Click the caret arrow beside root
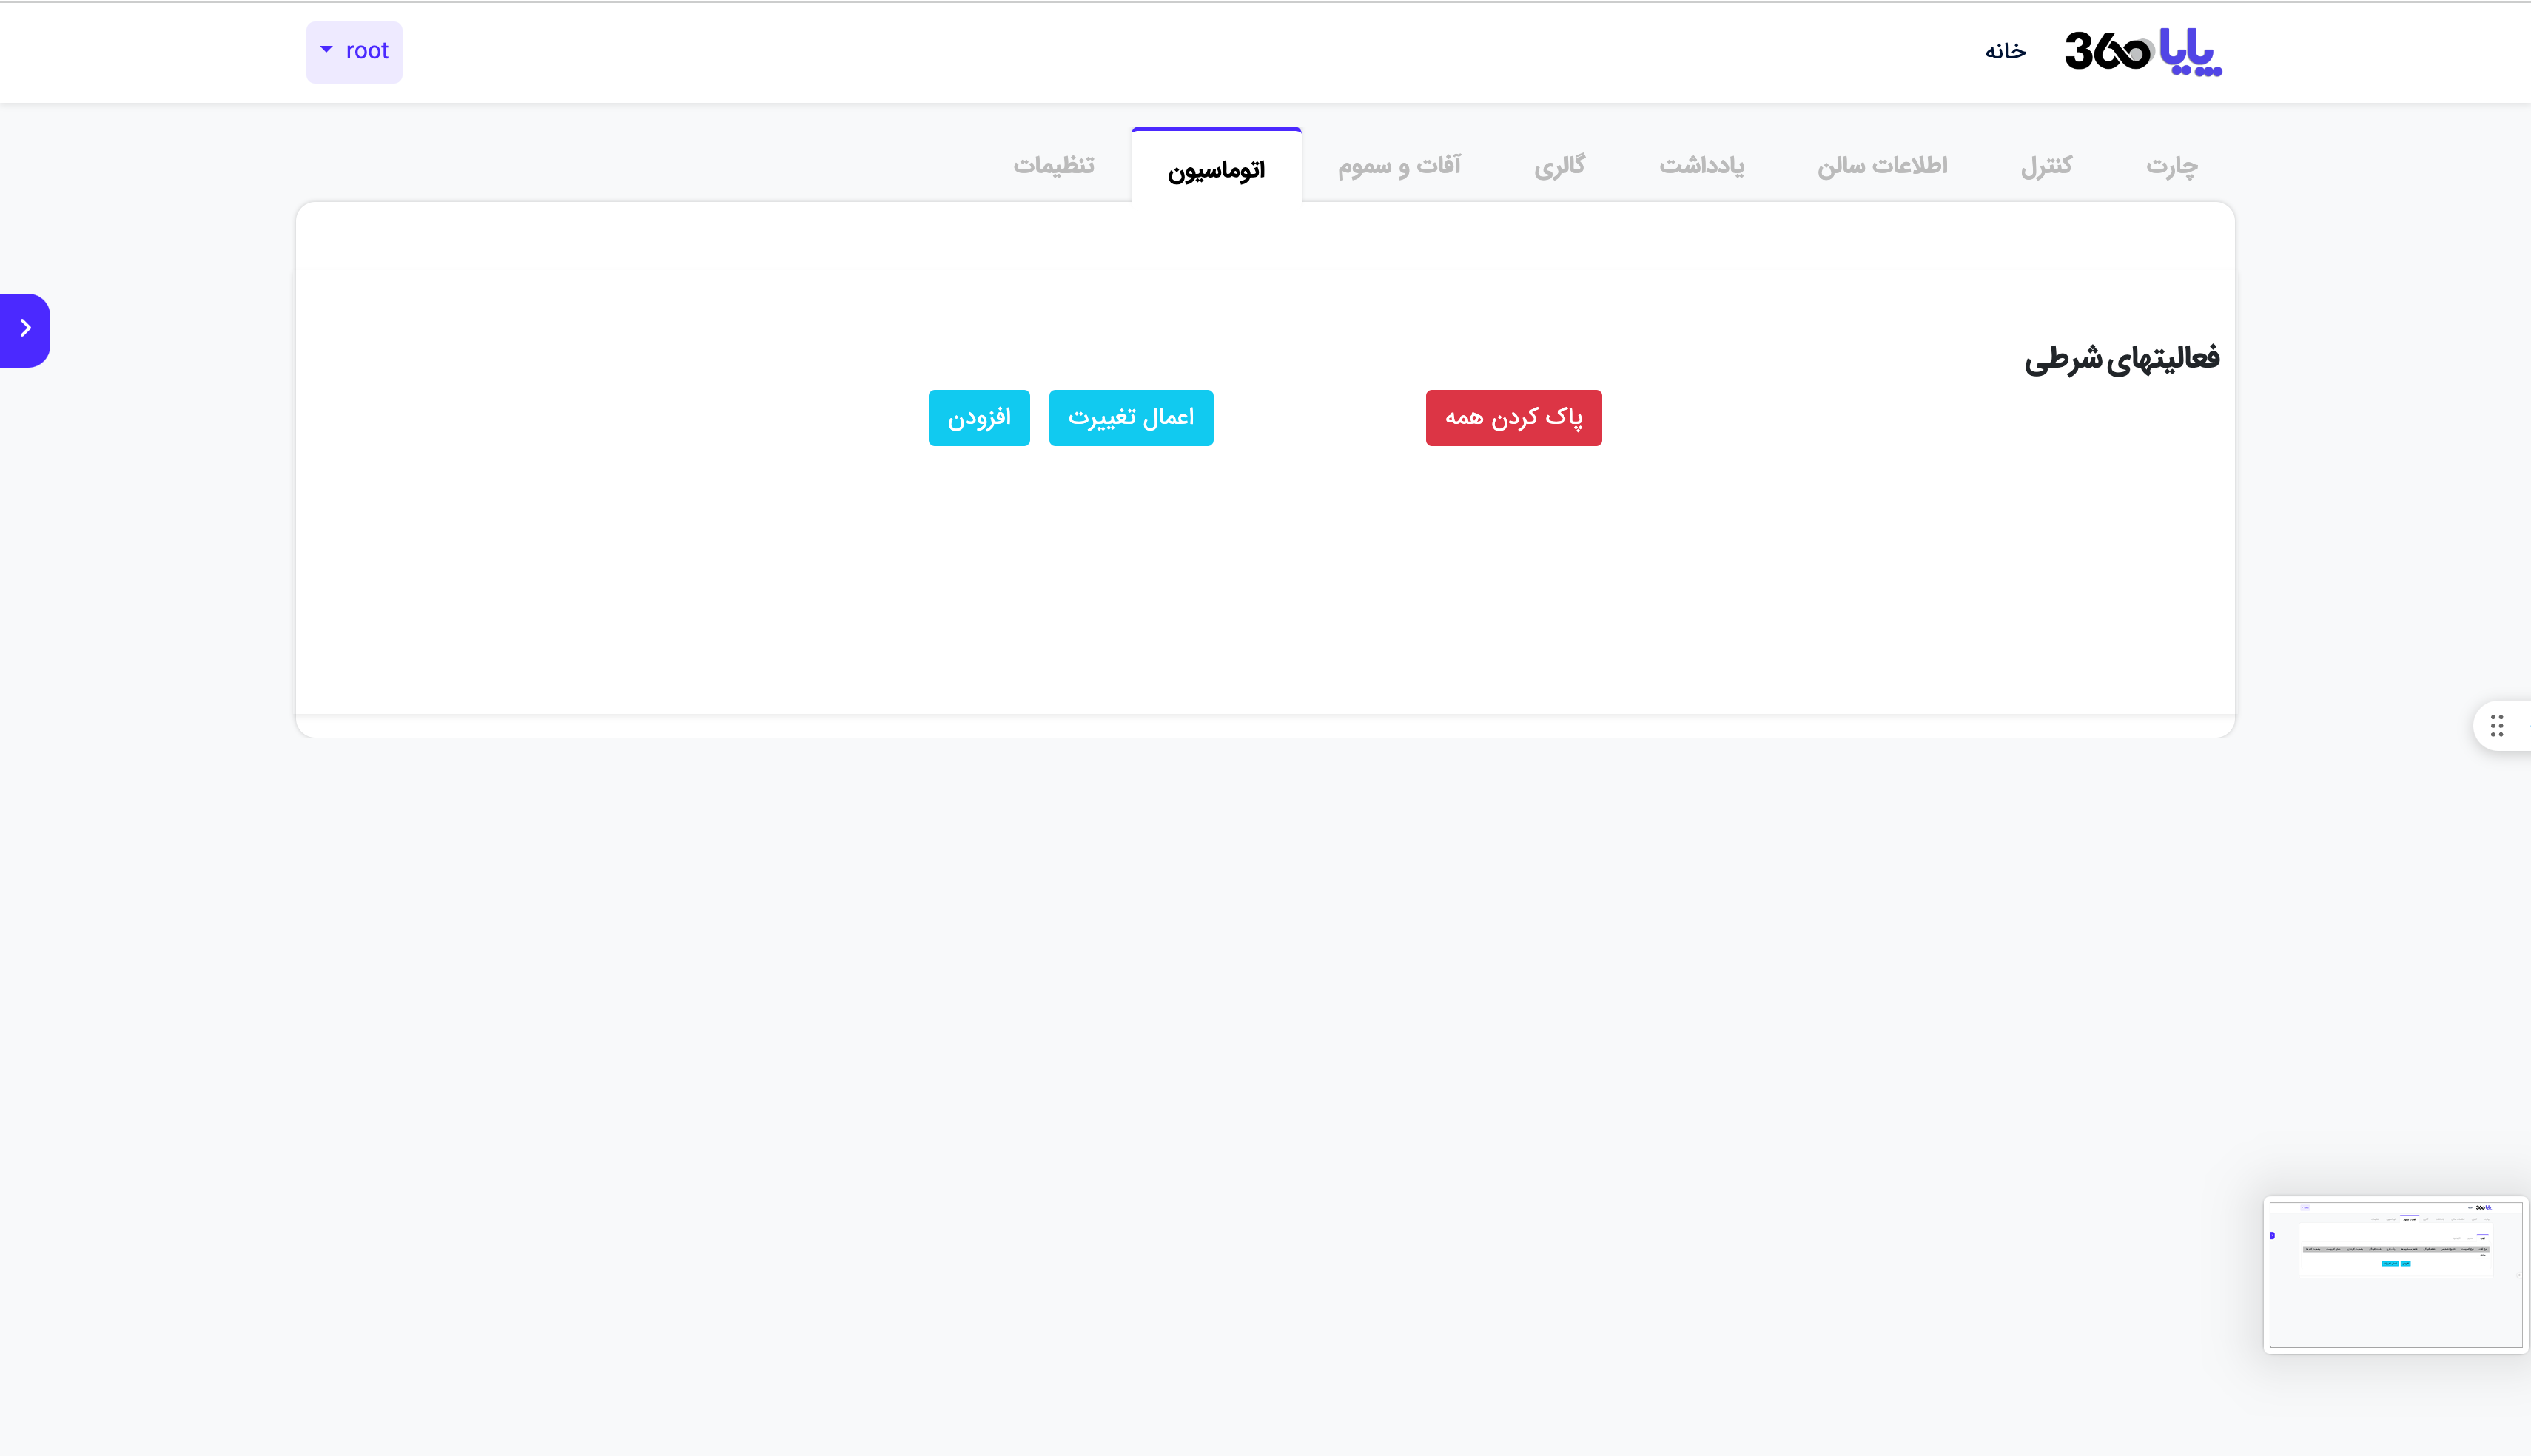Image resolution: width=2531 pixels, height=1456 pixels. pos(326,49)
